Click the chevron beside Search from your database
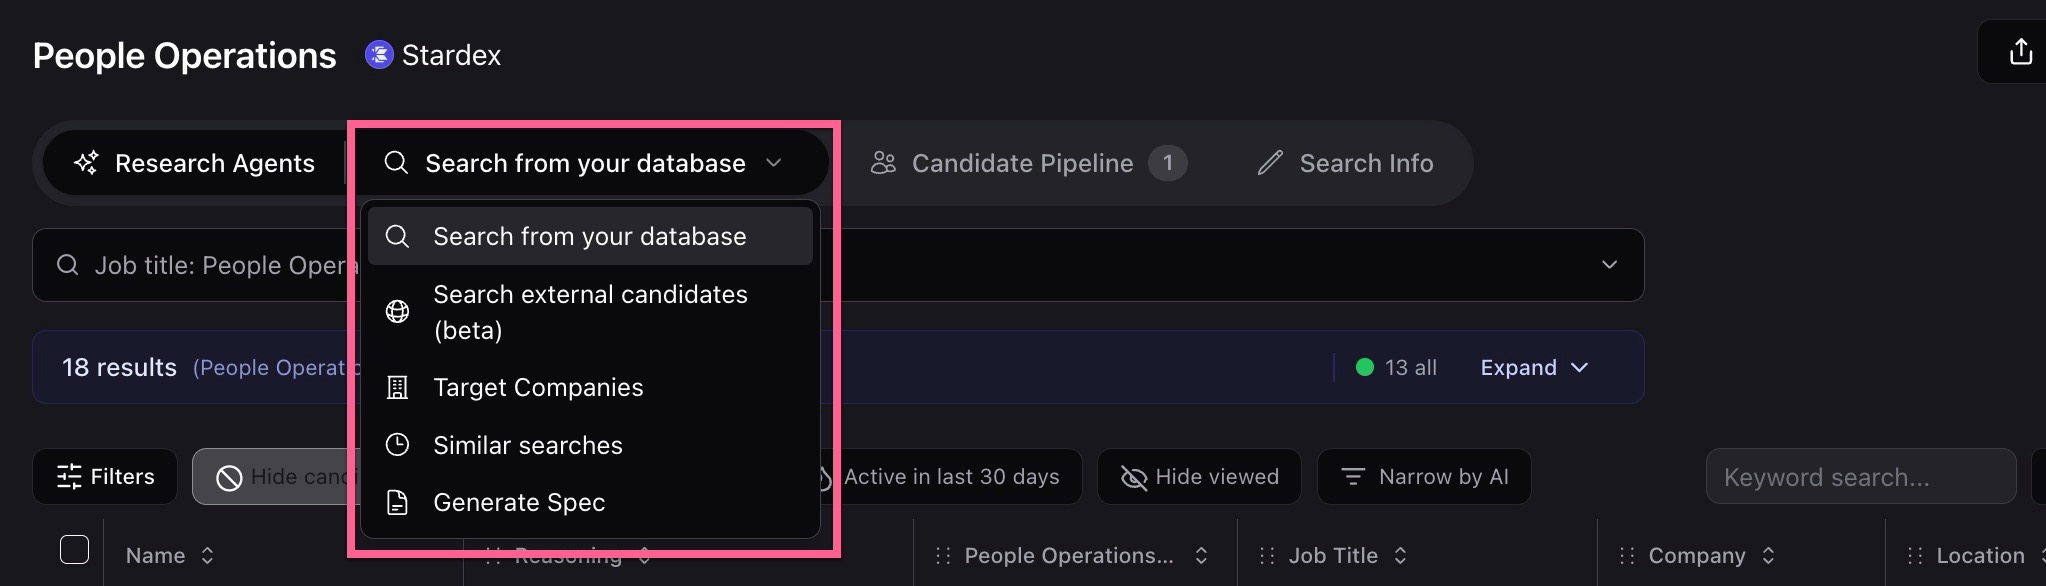Screen dimensions: 2046x586 click(x=774, y=163)
